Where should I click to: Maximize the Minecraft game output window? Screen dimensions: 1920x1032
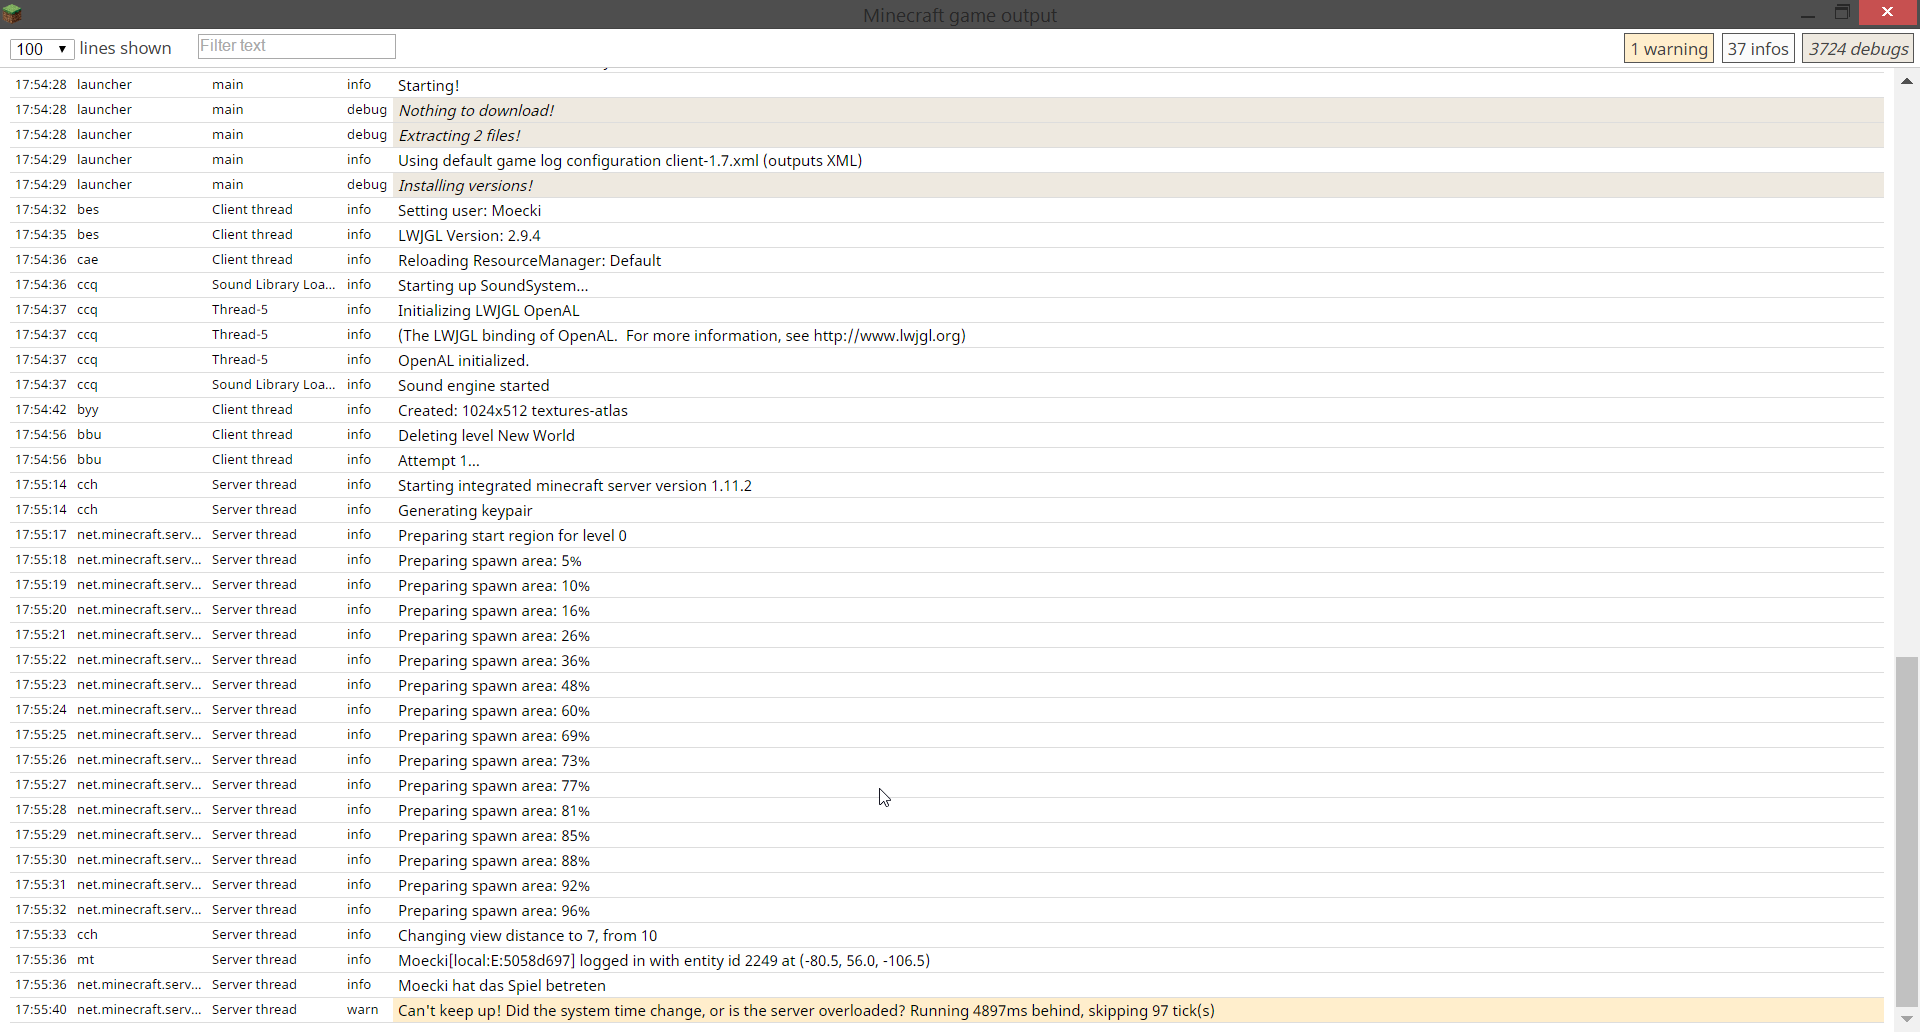pyautogui.click(x=1842, y=13)
